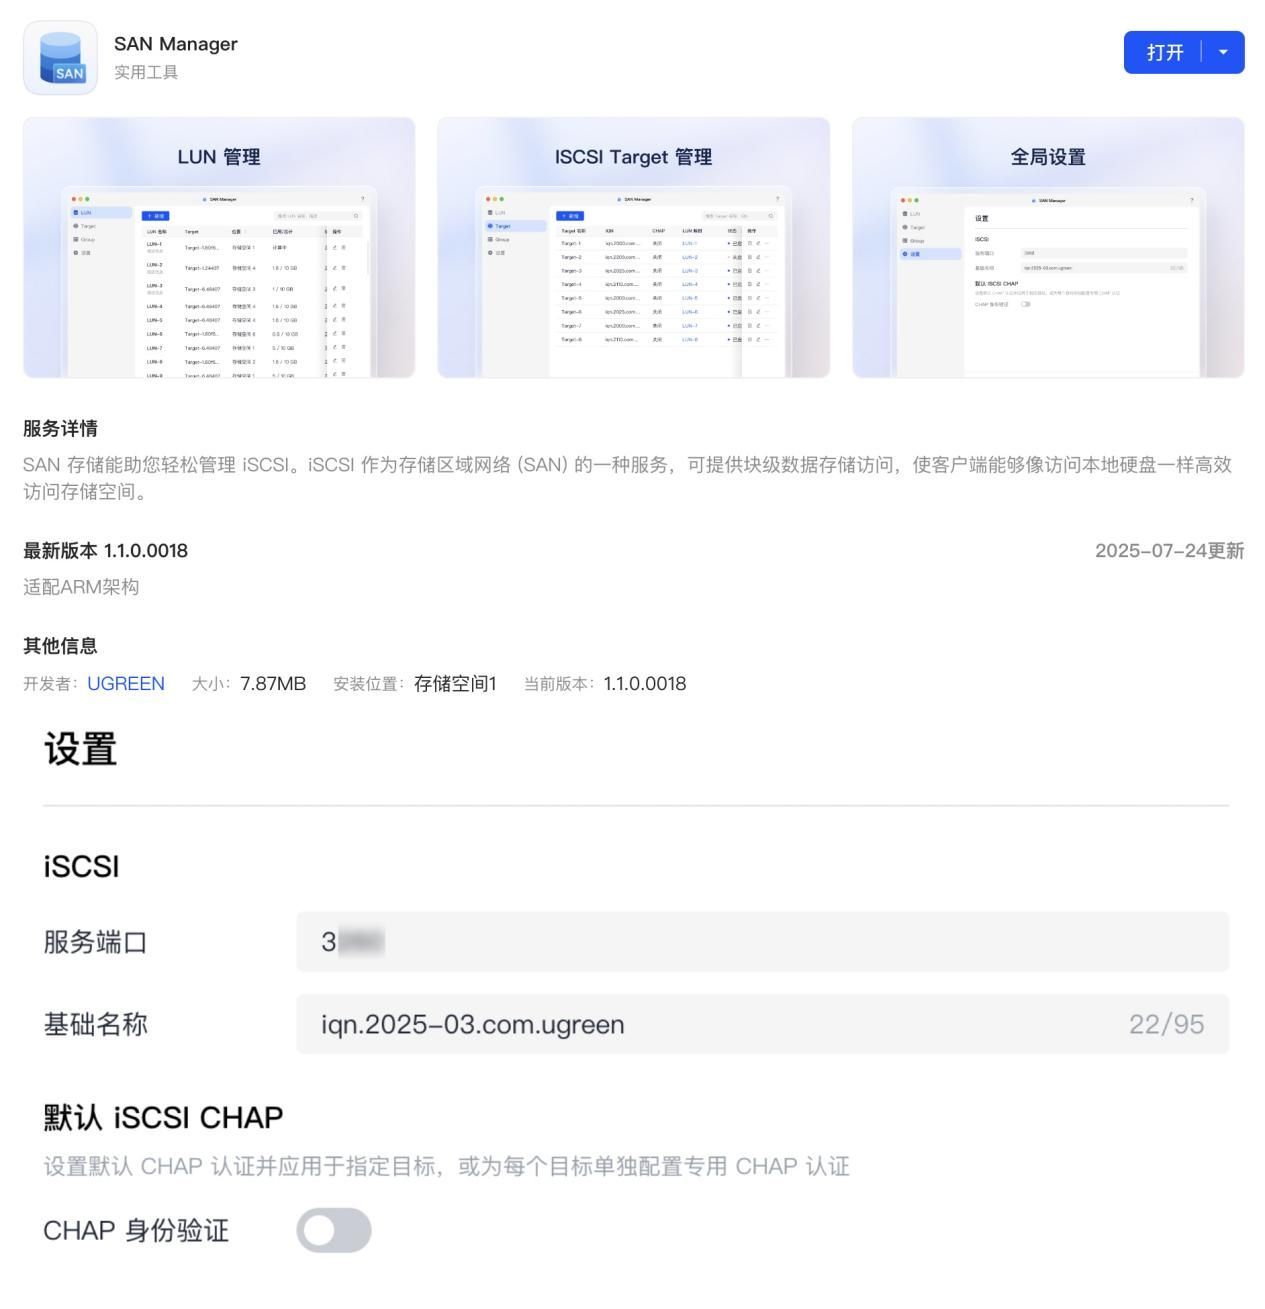Select the 最新版本 1.1.0.0018 text
The height and width of the screenshot is (1309, 1265).
[105, 551]
